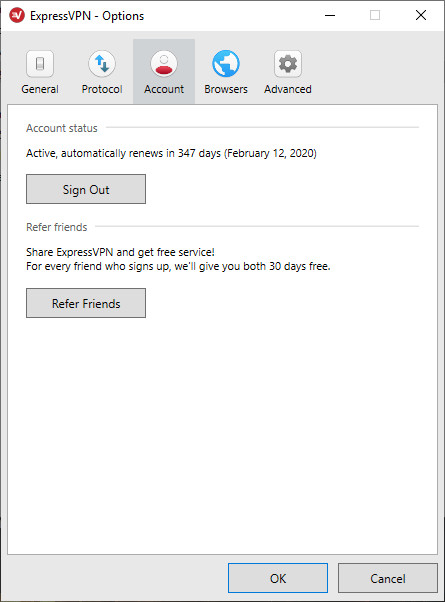The width and height of the screenshot is (445, 602).
Task: Click the account renewal status text
Action: [171, 153]
